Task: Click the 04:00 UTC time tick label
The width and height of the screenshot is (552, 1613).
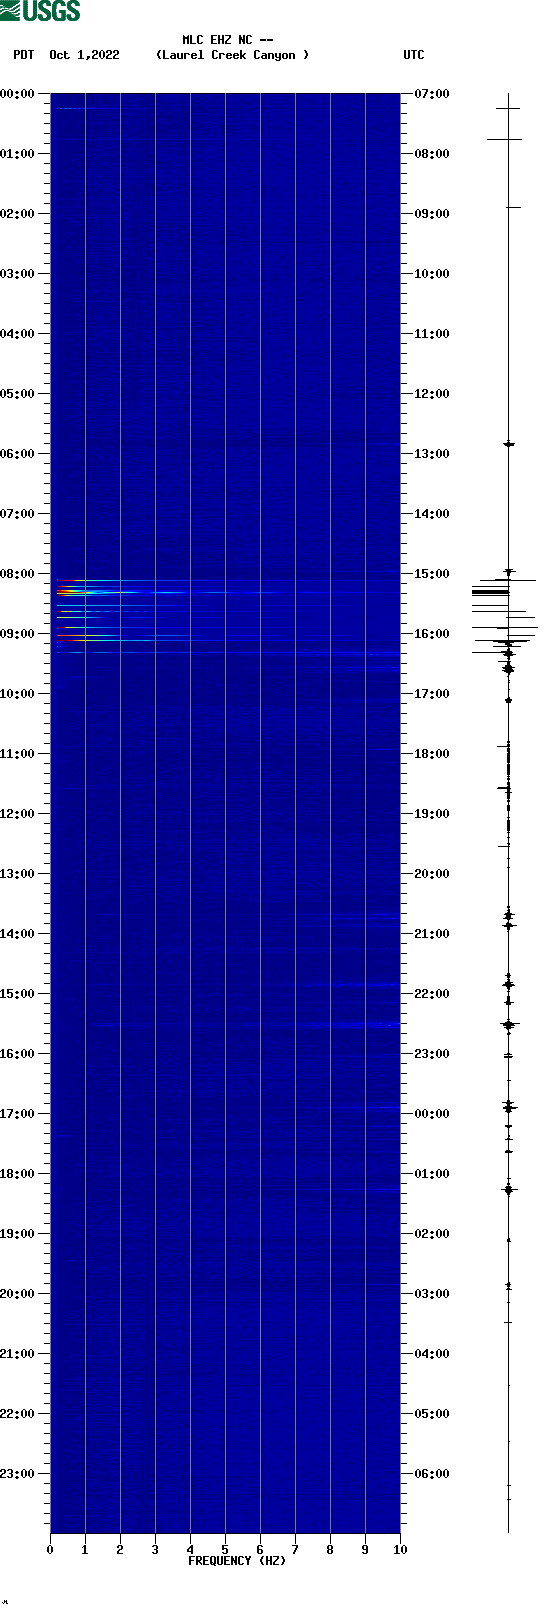Action: pyautogui.click(x=432, y=1354)
